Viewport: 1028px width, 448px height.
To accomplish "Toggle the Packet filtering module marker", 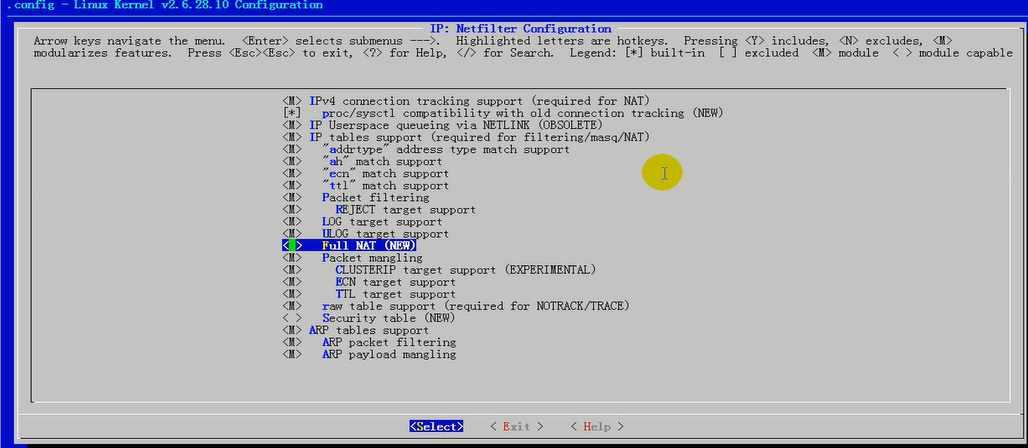I will pyautogui.click(x=292, y=197).
